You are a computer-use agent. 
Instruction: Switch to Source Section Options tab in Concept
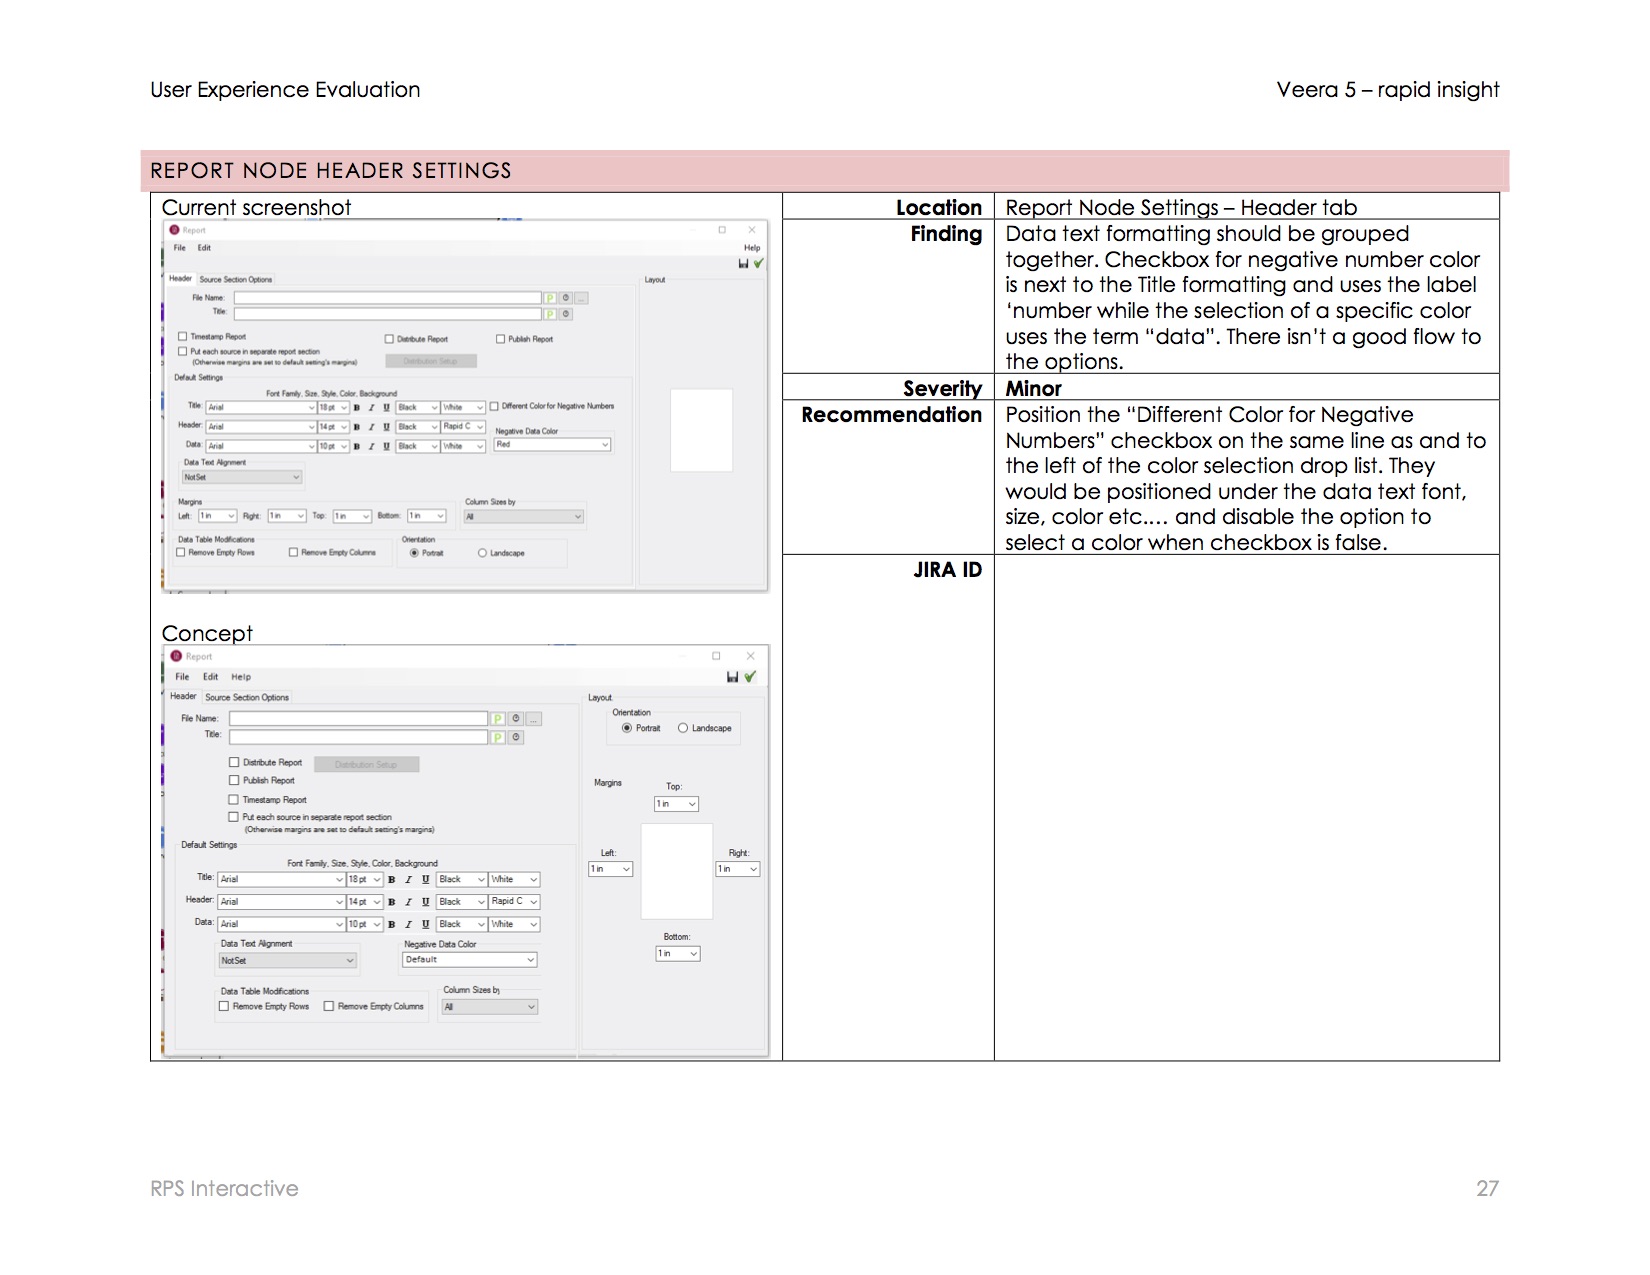tap(247, 698)
